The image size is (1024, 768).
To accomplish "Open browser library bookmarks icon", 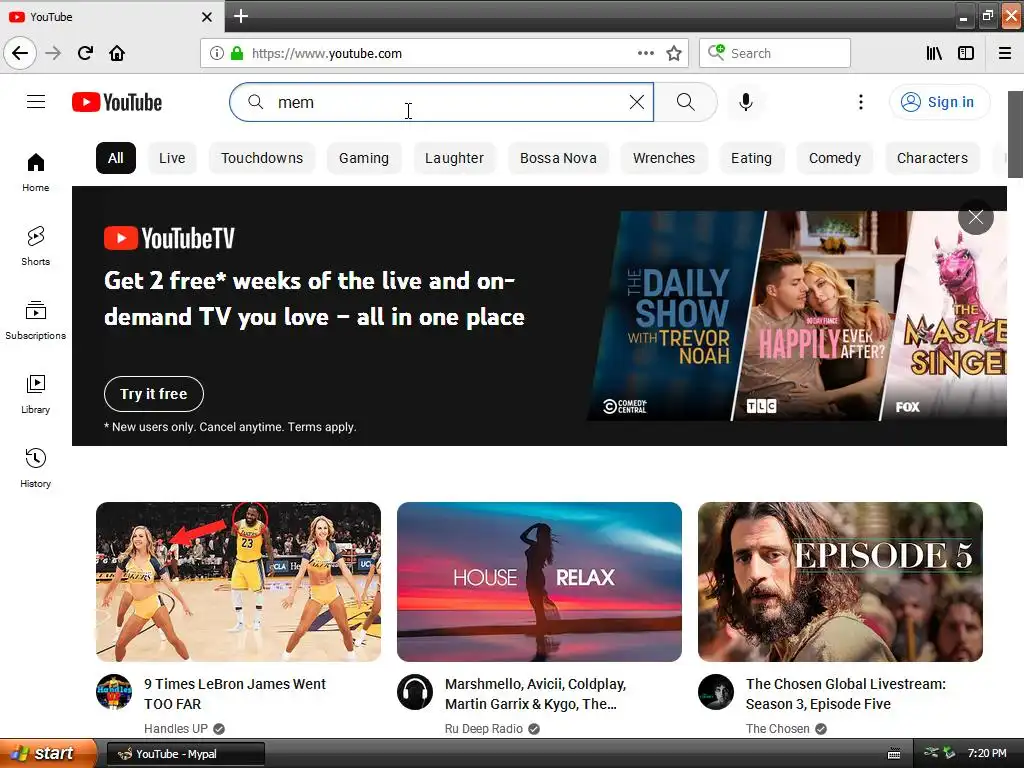I will (x=935, y=53).
